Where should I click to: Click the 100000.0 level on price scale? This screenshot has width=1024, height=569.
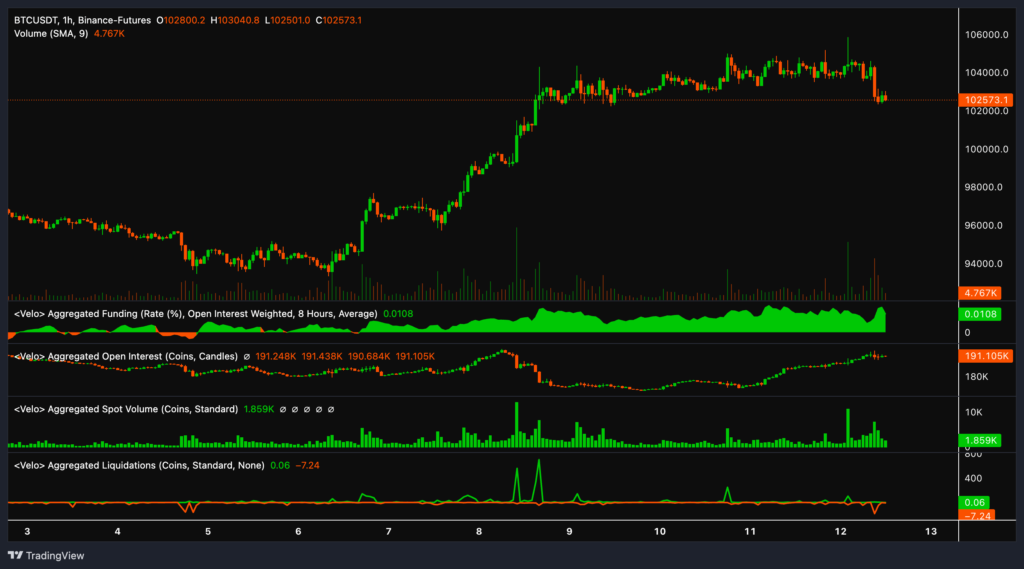pos(985,149)
